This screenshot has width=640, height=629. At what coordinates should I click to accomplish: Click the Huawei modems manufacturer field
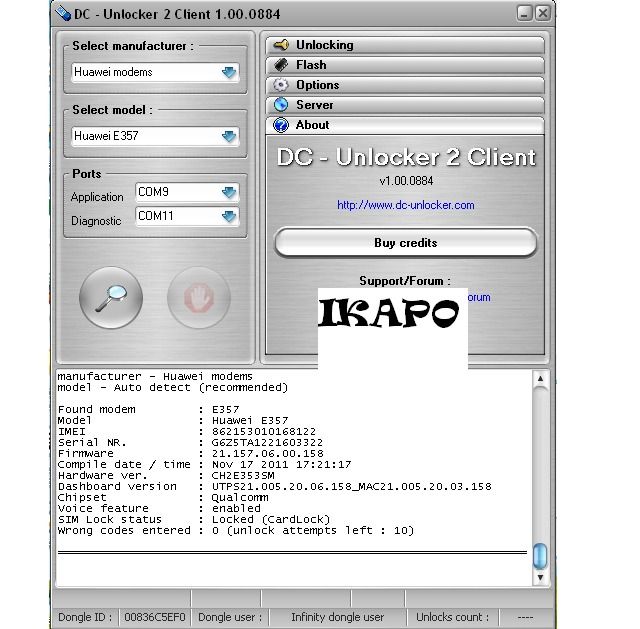pyautogui.click(x=155, y=72)
